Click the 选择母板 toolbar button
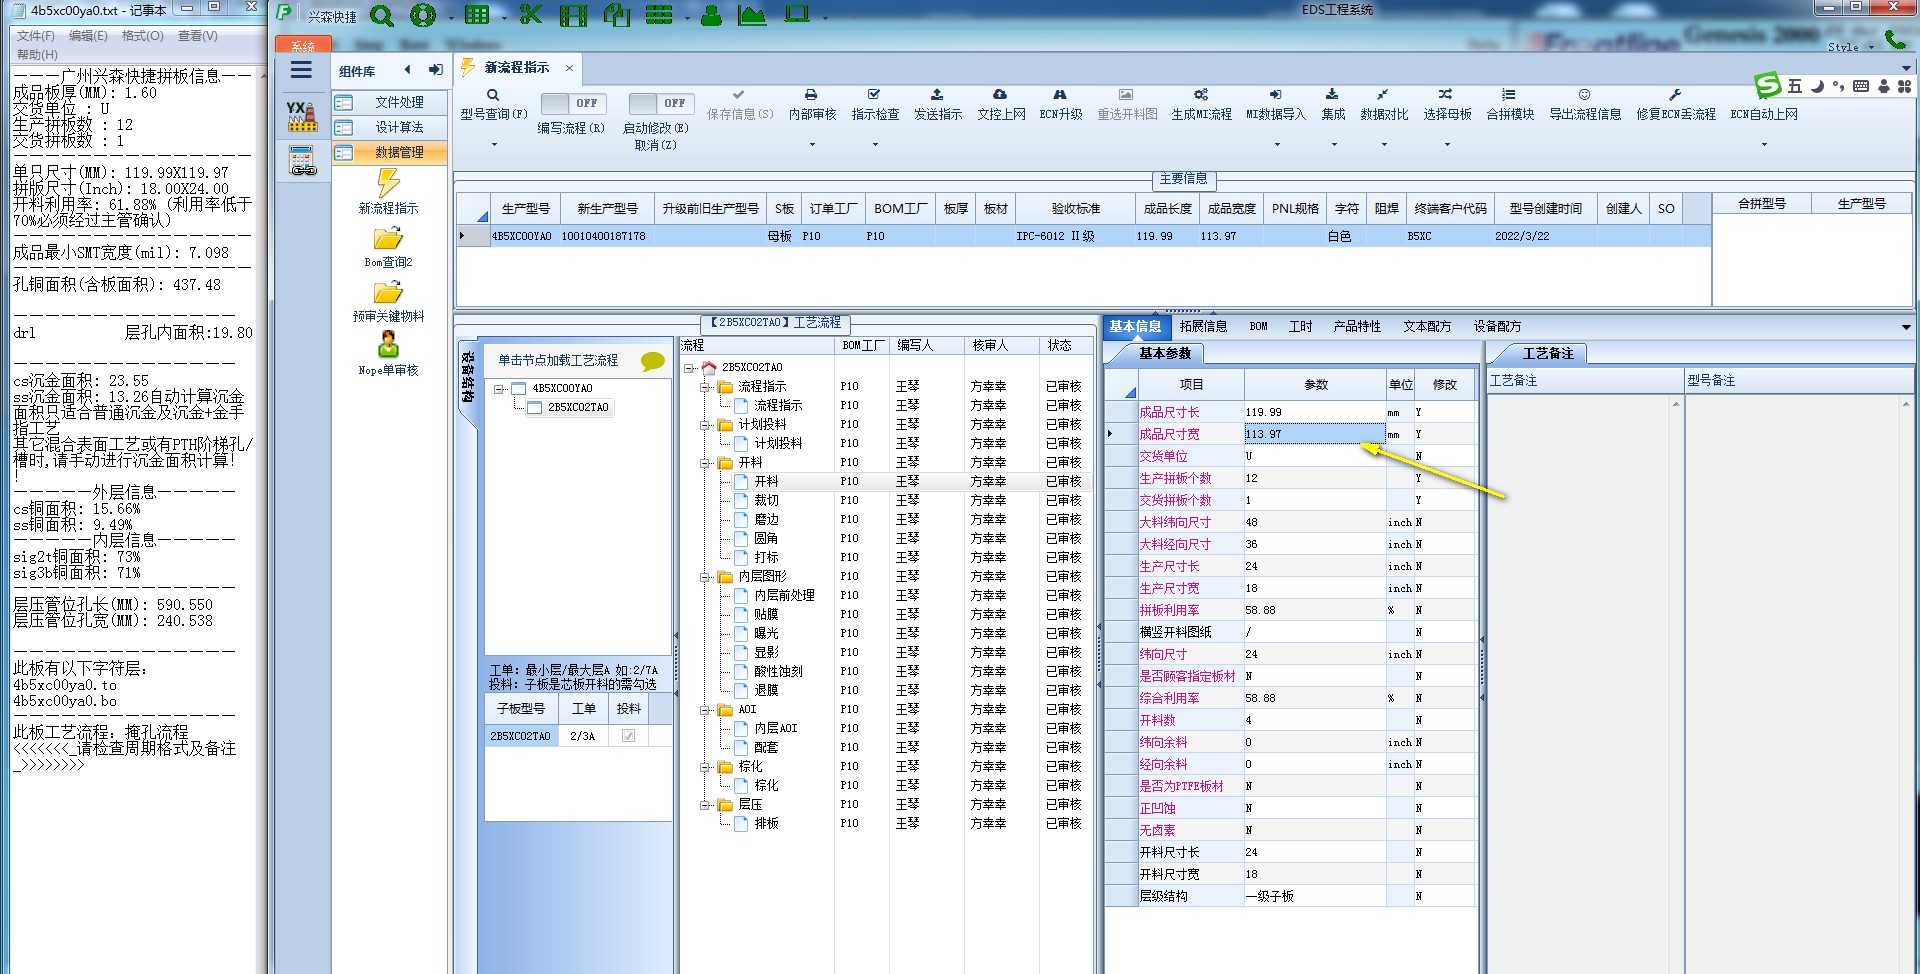This screenshot has width=1920, height=974. pos(1446,104)
